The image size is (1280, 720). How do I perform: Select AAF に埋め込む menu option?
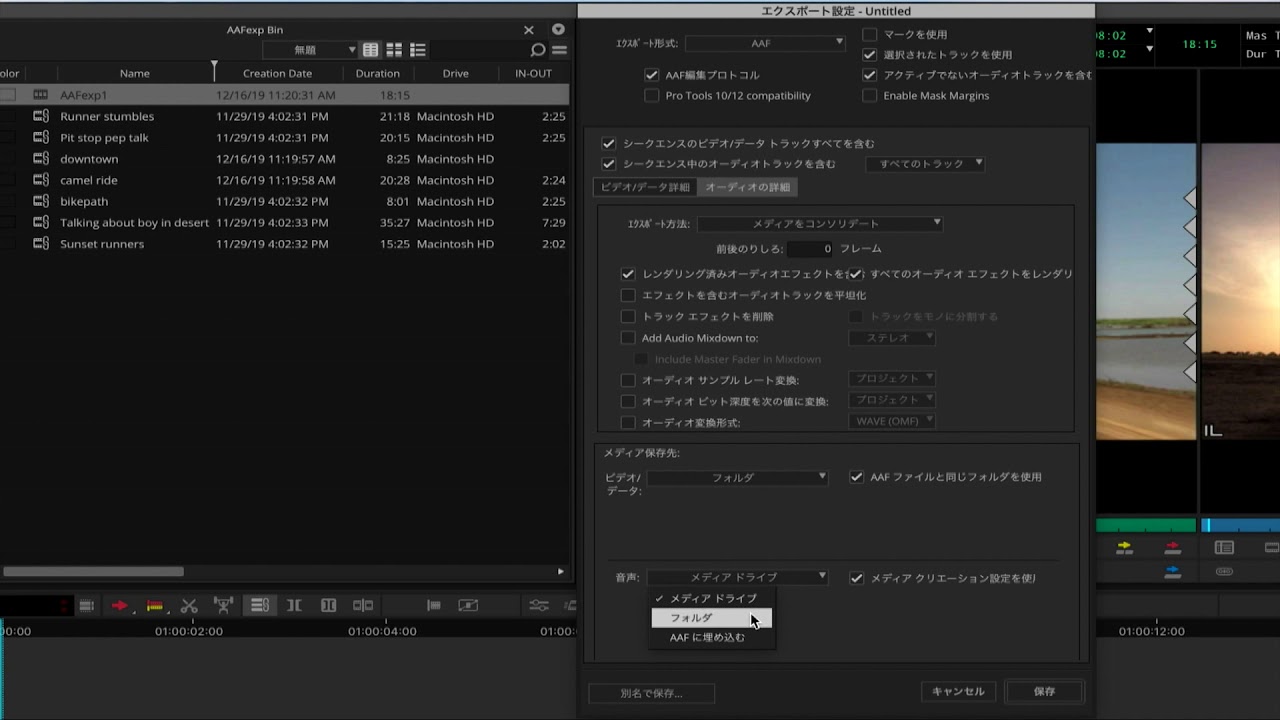coord(712,637)
